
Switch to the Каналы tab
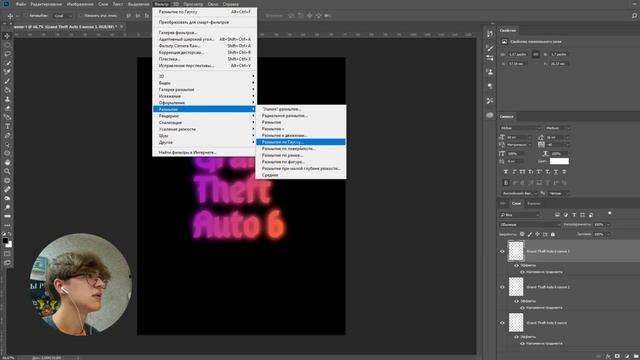(x=533, y=203)
